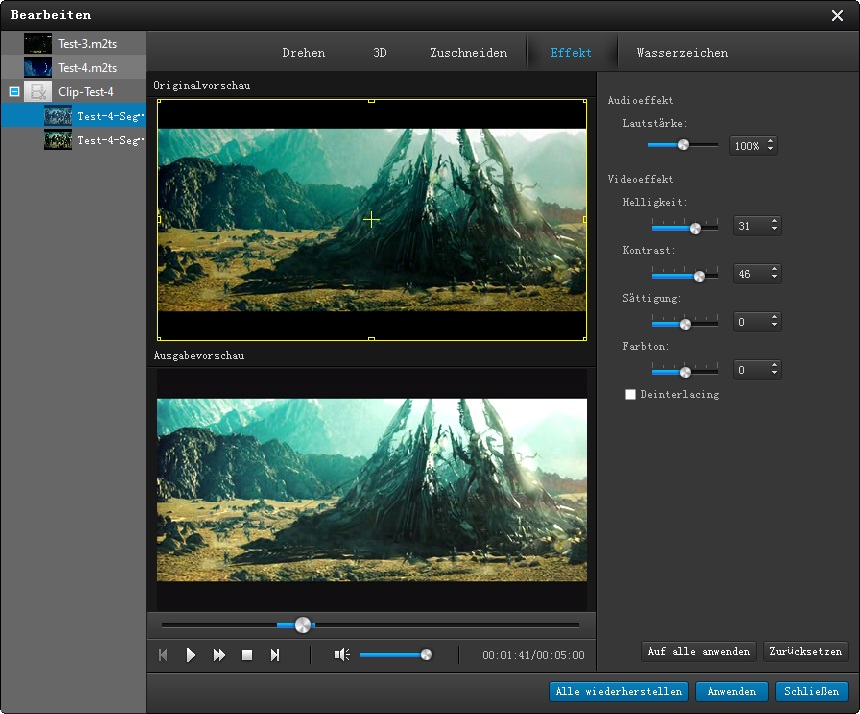
Task: Jump to previous frame in player
Action: (x=163, y=655)
